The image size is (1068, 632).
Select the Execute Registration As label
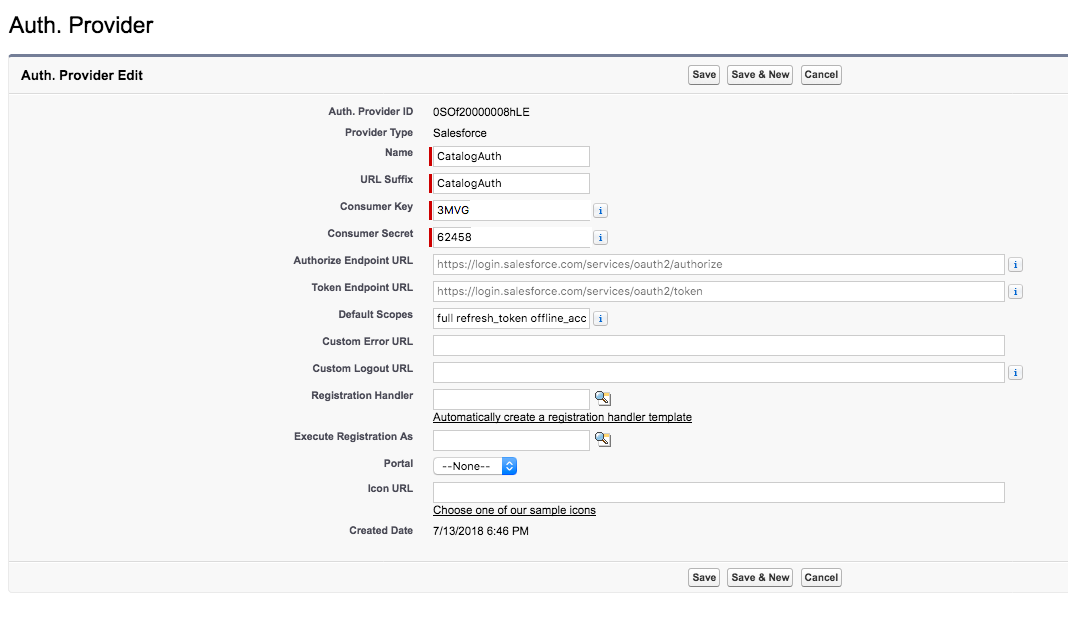click(x=354, y=437)
